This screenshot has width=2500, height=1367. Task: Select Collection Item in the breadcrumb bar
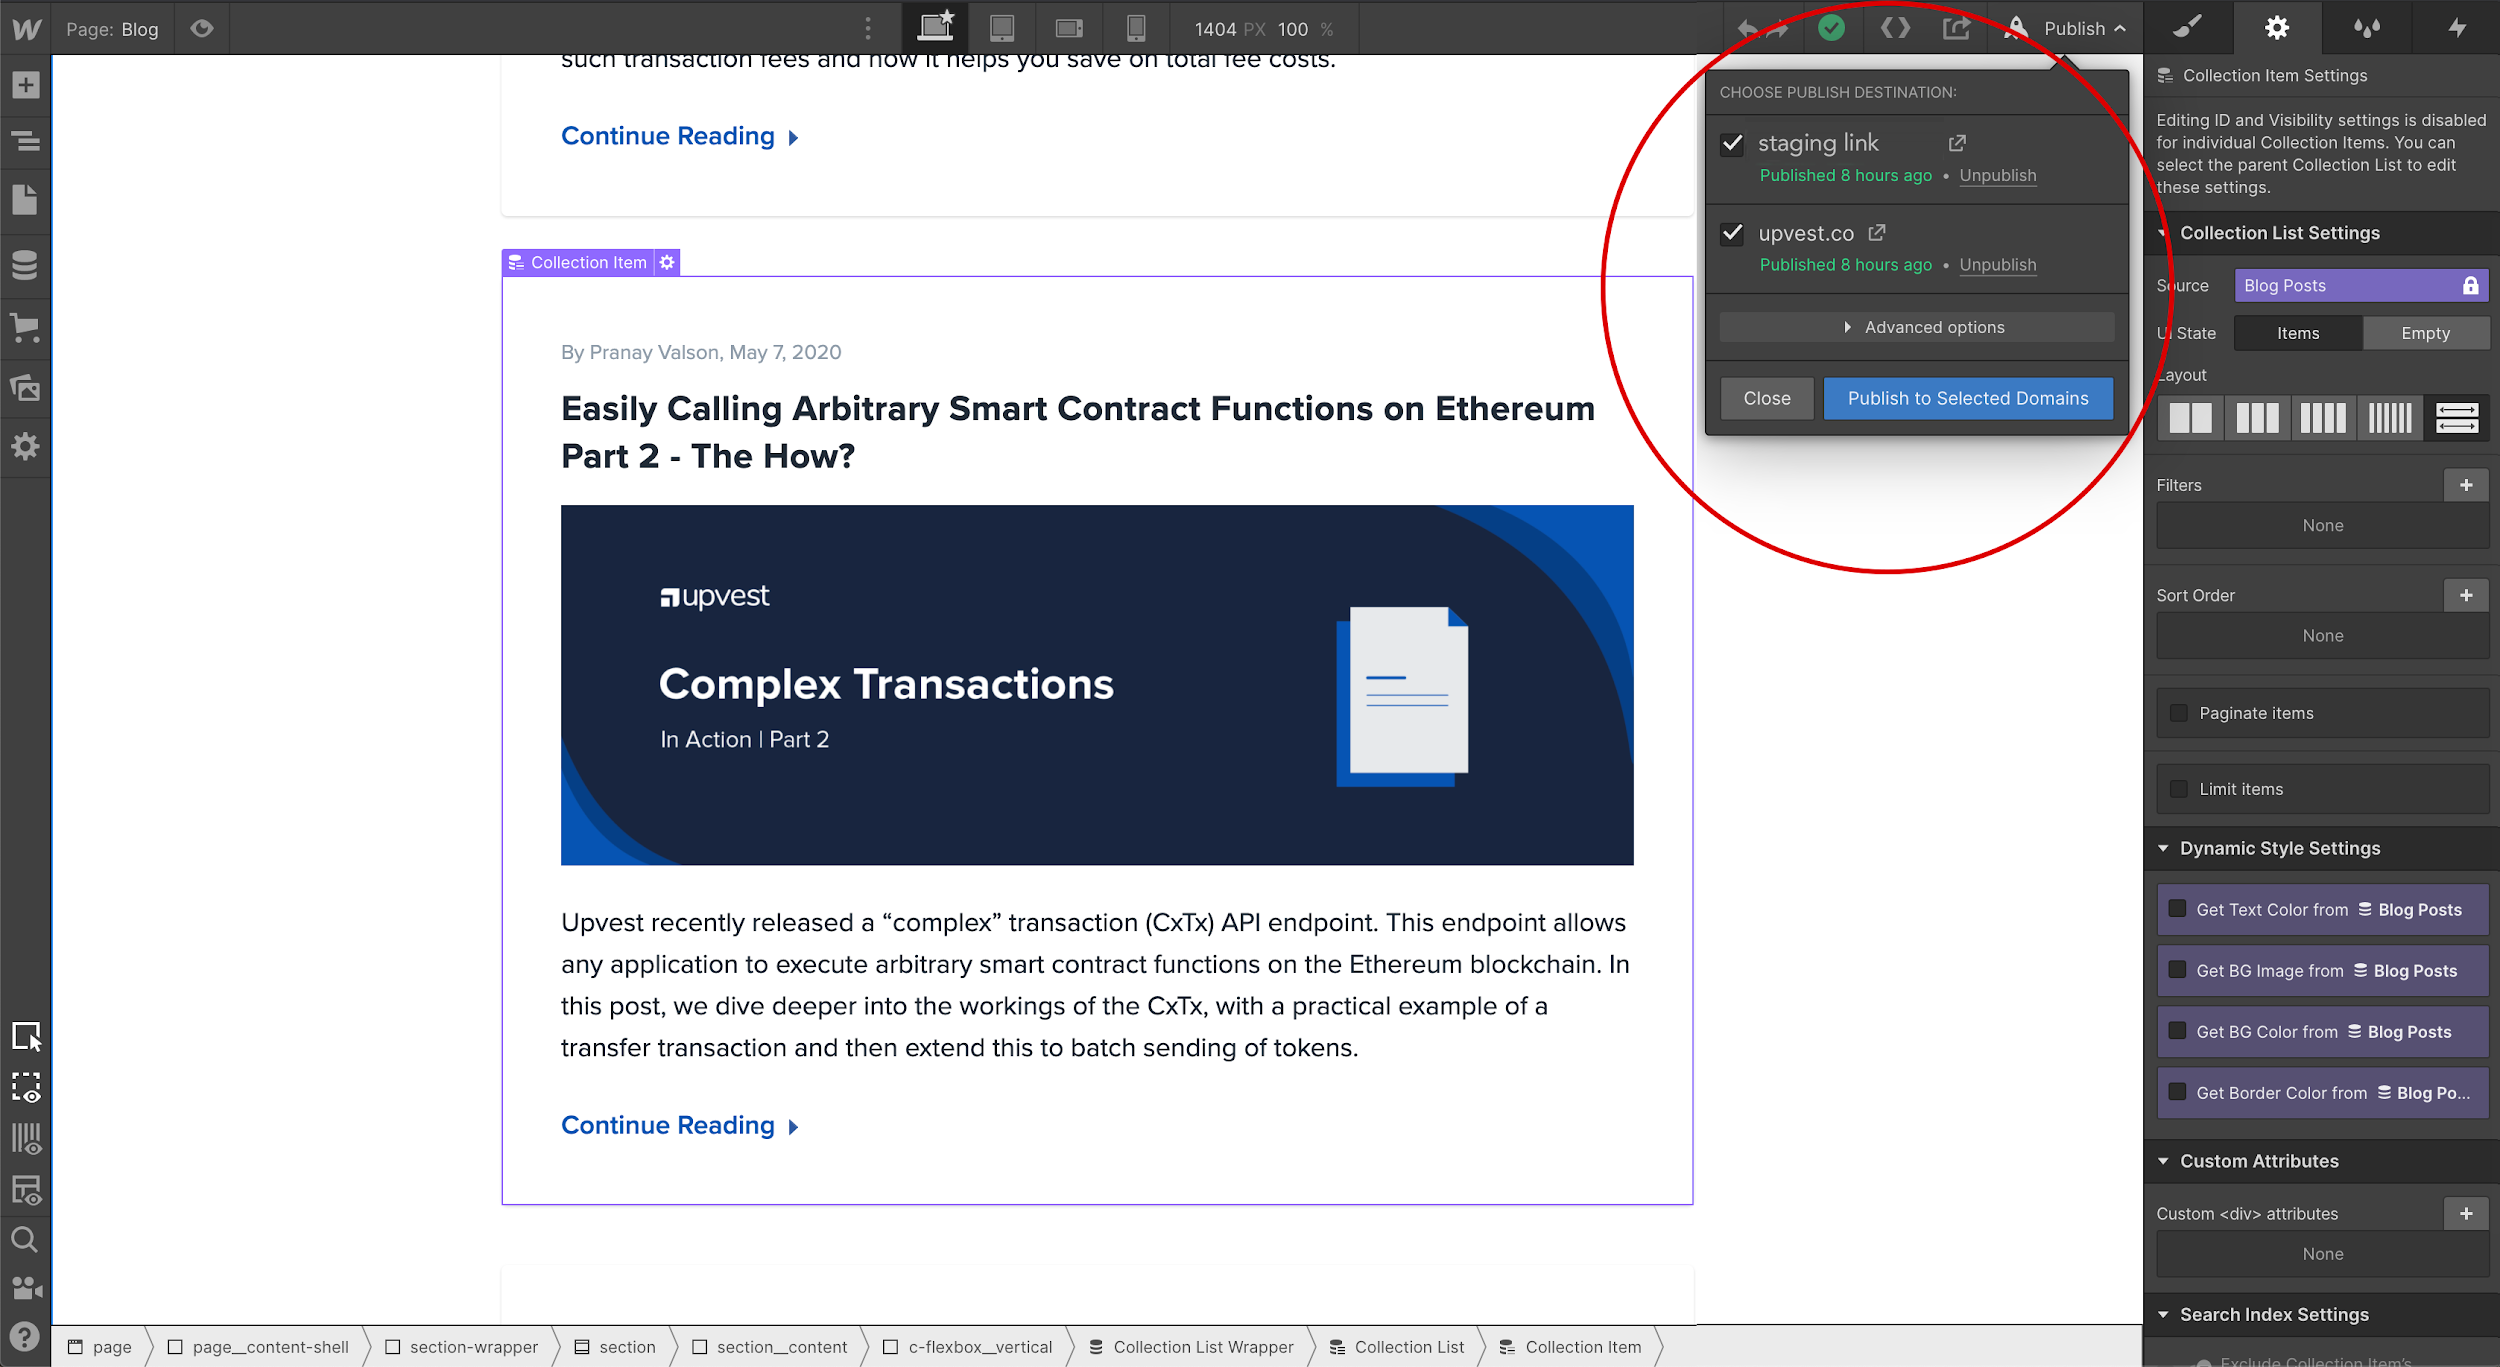coord(1583,1347)
